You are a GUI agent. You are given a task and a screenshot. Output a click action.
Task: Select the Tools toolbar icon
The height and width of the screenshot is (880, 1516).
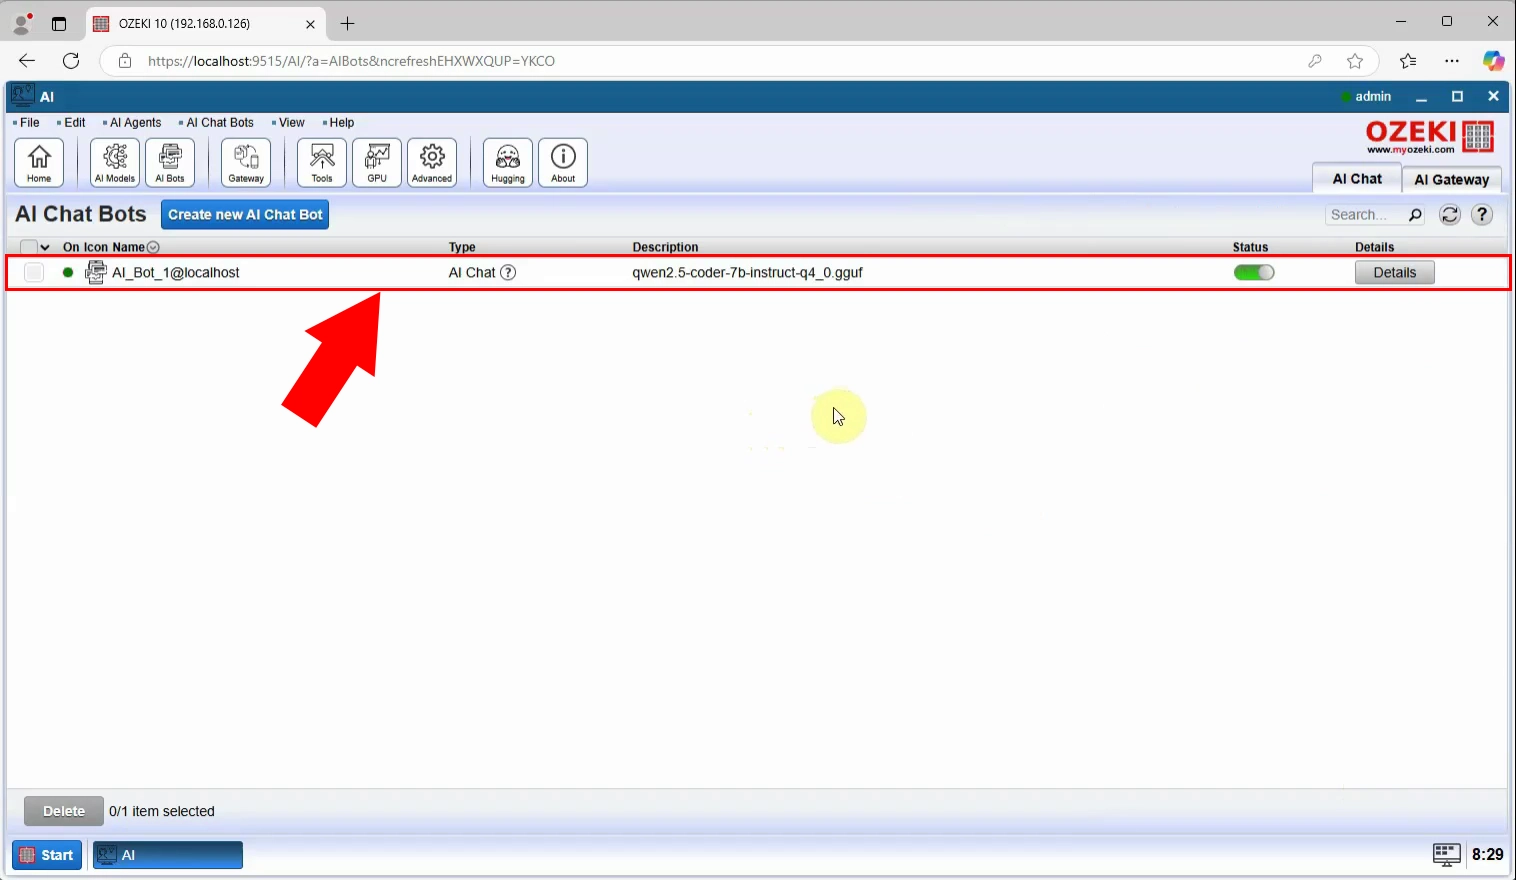point(322,163)
